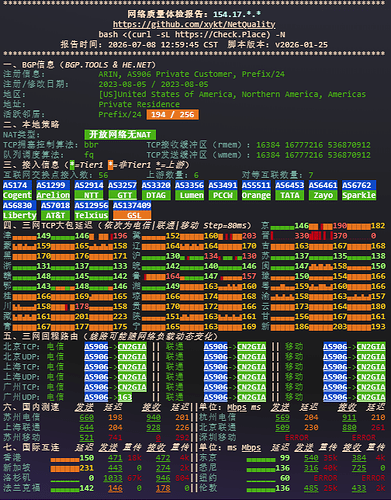Click 上海联通 send speed 644
Viewport: 391px width, 500px height.
pyautogui.click(x=87, y=427)
